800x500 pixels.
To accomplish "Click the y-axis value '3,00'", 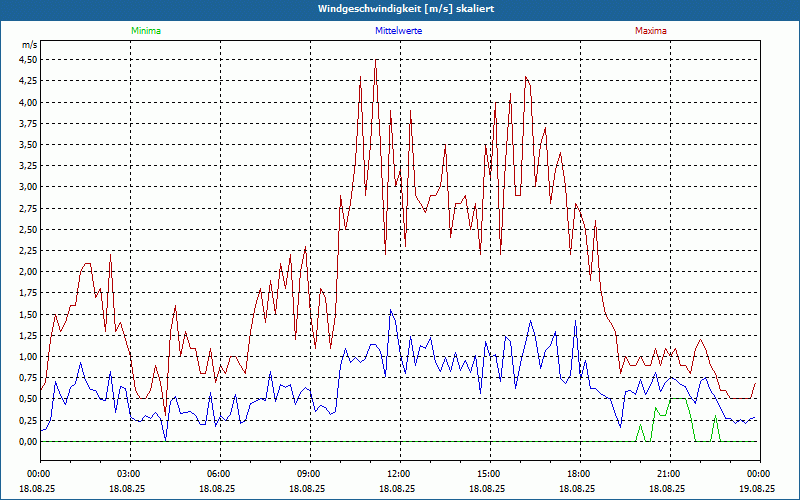I will 28,187.
